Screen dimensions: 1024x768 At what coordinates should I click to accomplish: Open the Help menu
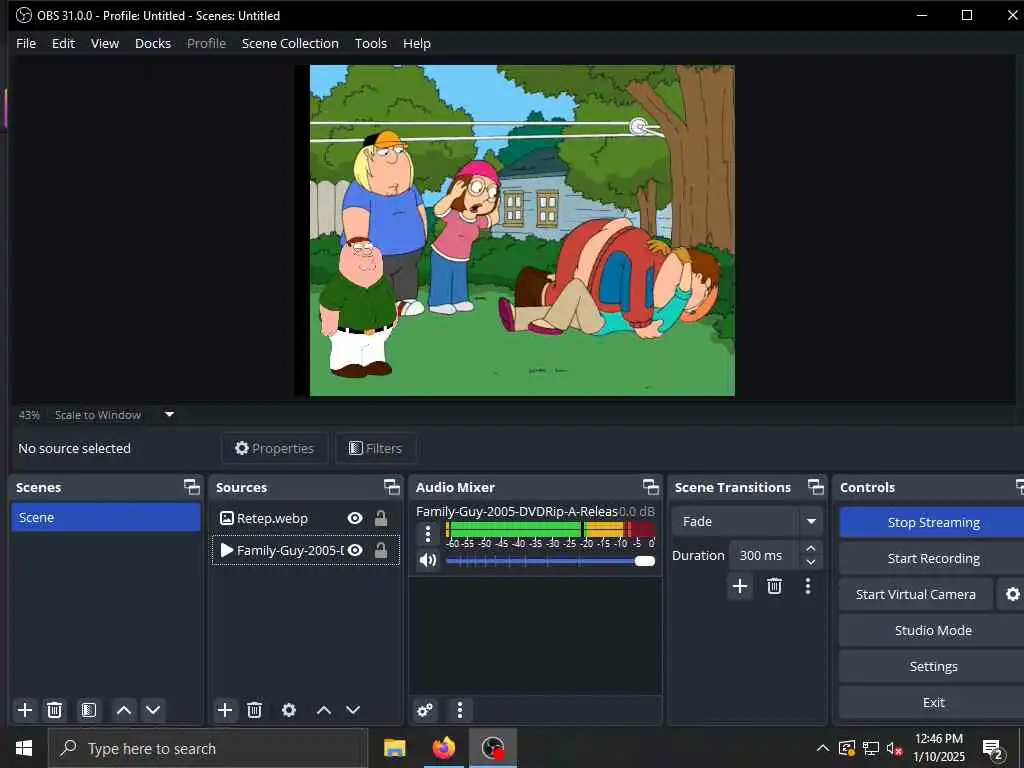[x=417, y=43]
